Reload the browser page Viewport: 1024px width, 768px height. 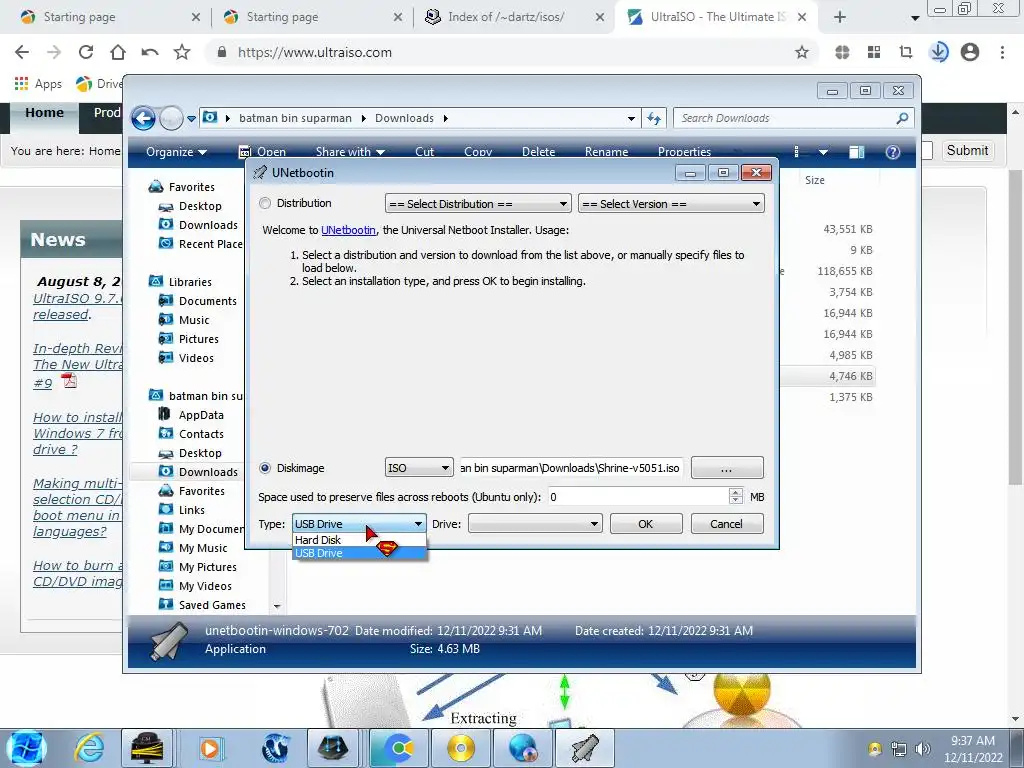[86, 52]
